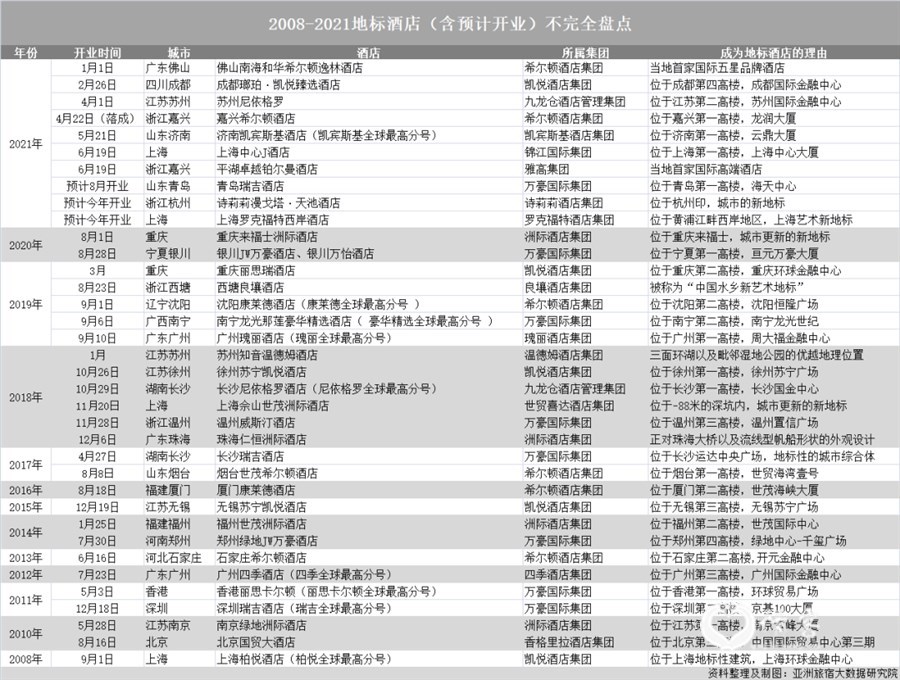Screen dimensions: 900x680
Task: Click hotel cell '平湖卓越铂尔曼酒店'
Action: (267, 169)
